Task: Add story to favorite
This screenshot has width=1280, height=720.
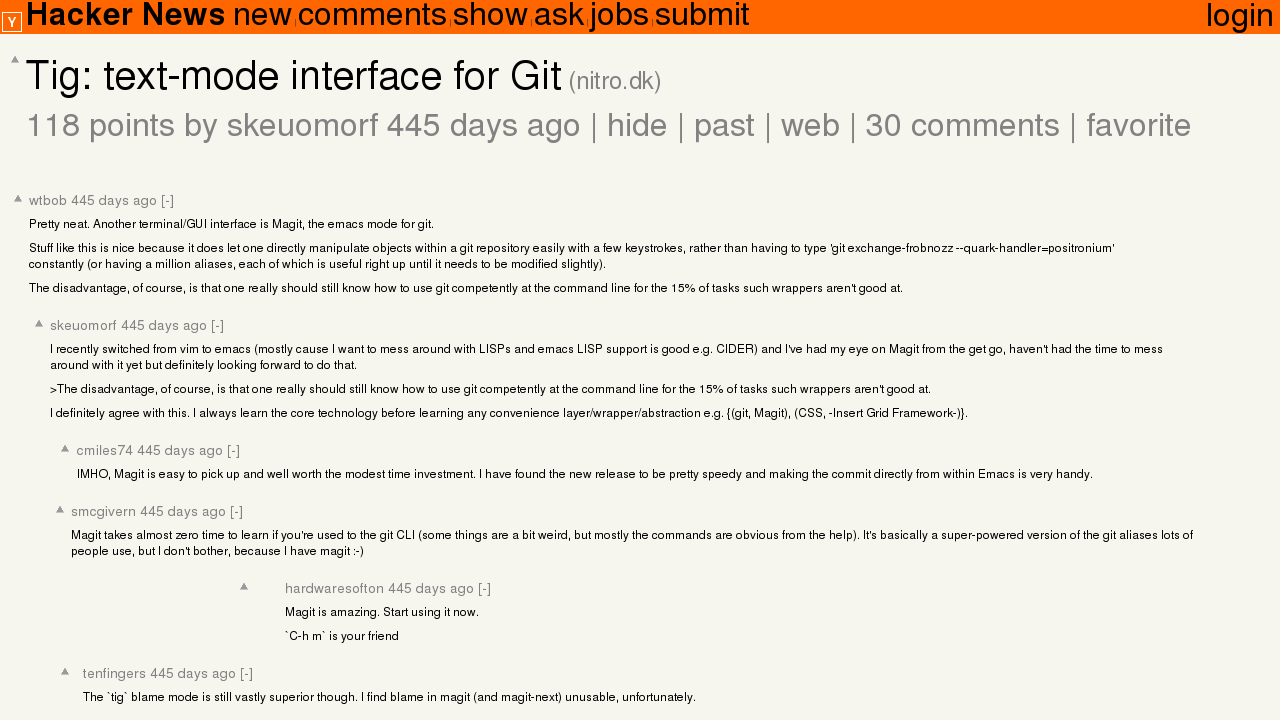Action: 1138,126
